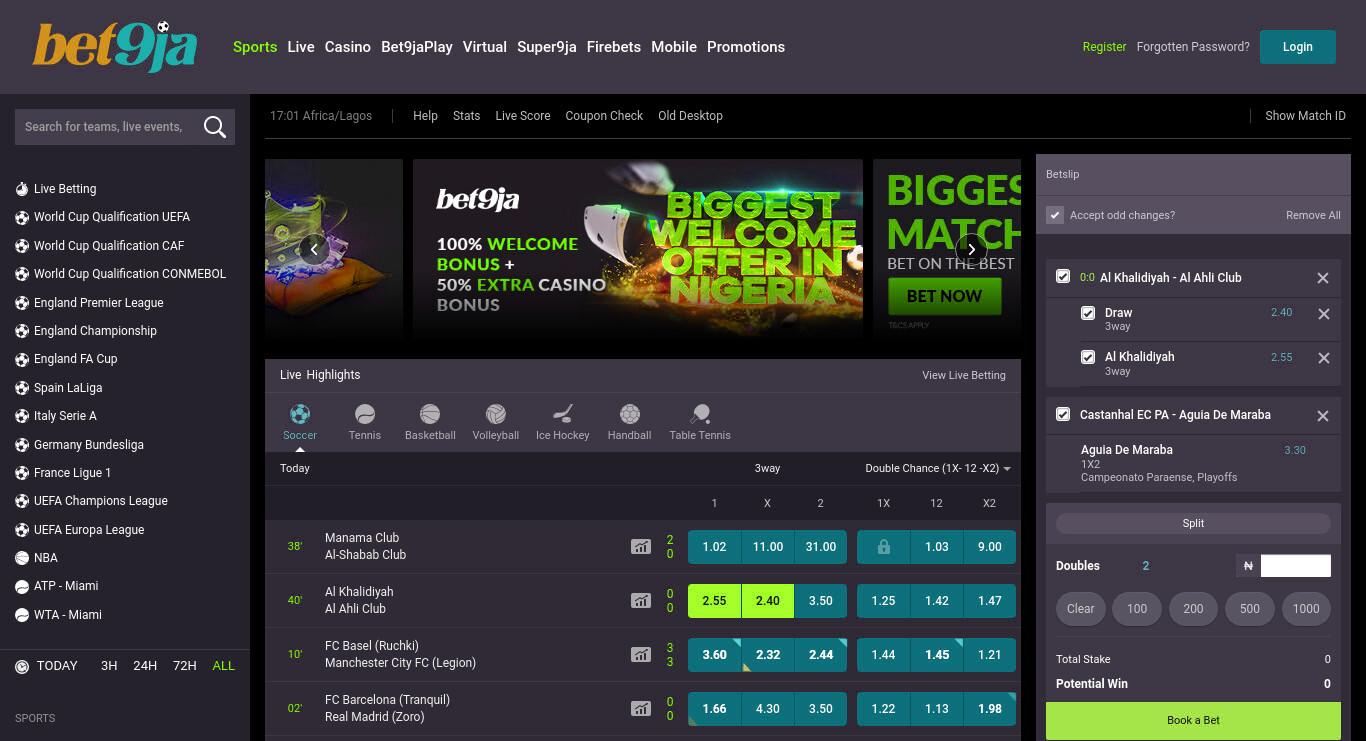Click View Live Betting link
1366x741 pixels.
[964, 375]
